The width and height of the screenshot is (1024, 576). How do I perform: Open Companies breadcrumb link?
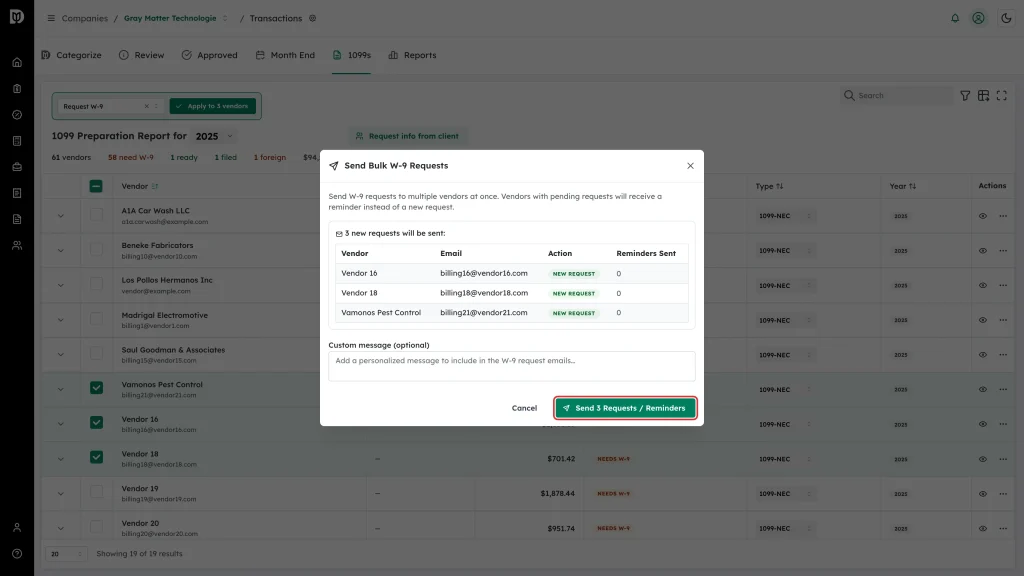(84, 18)
